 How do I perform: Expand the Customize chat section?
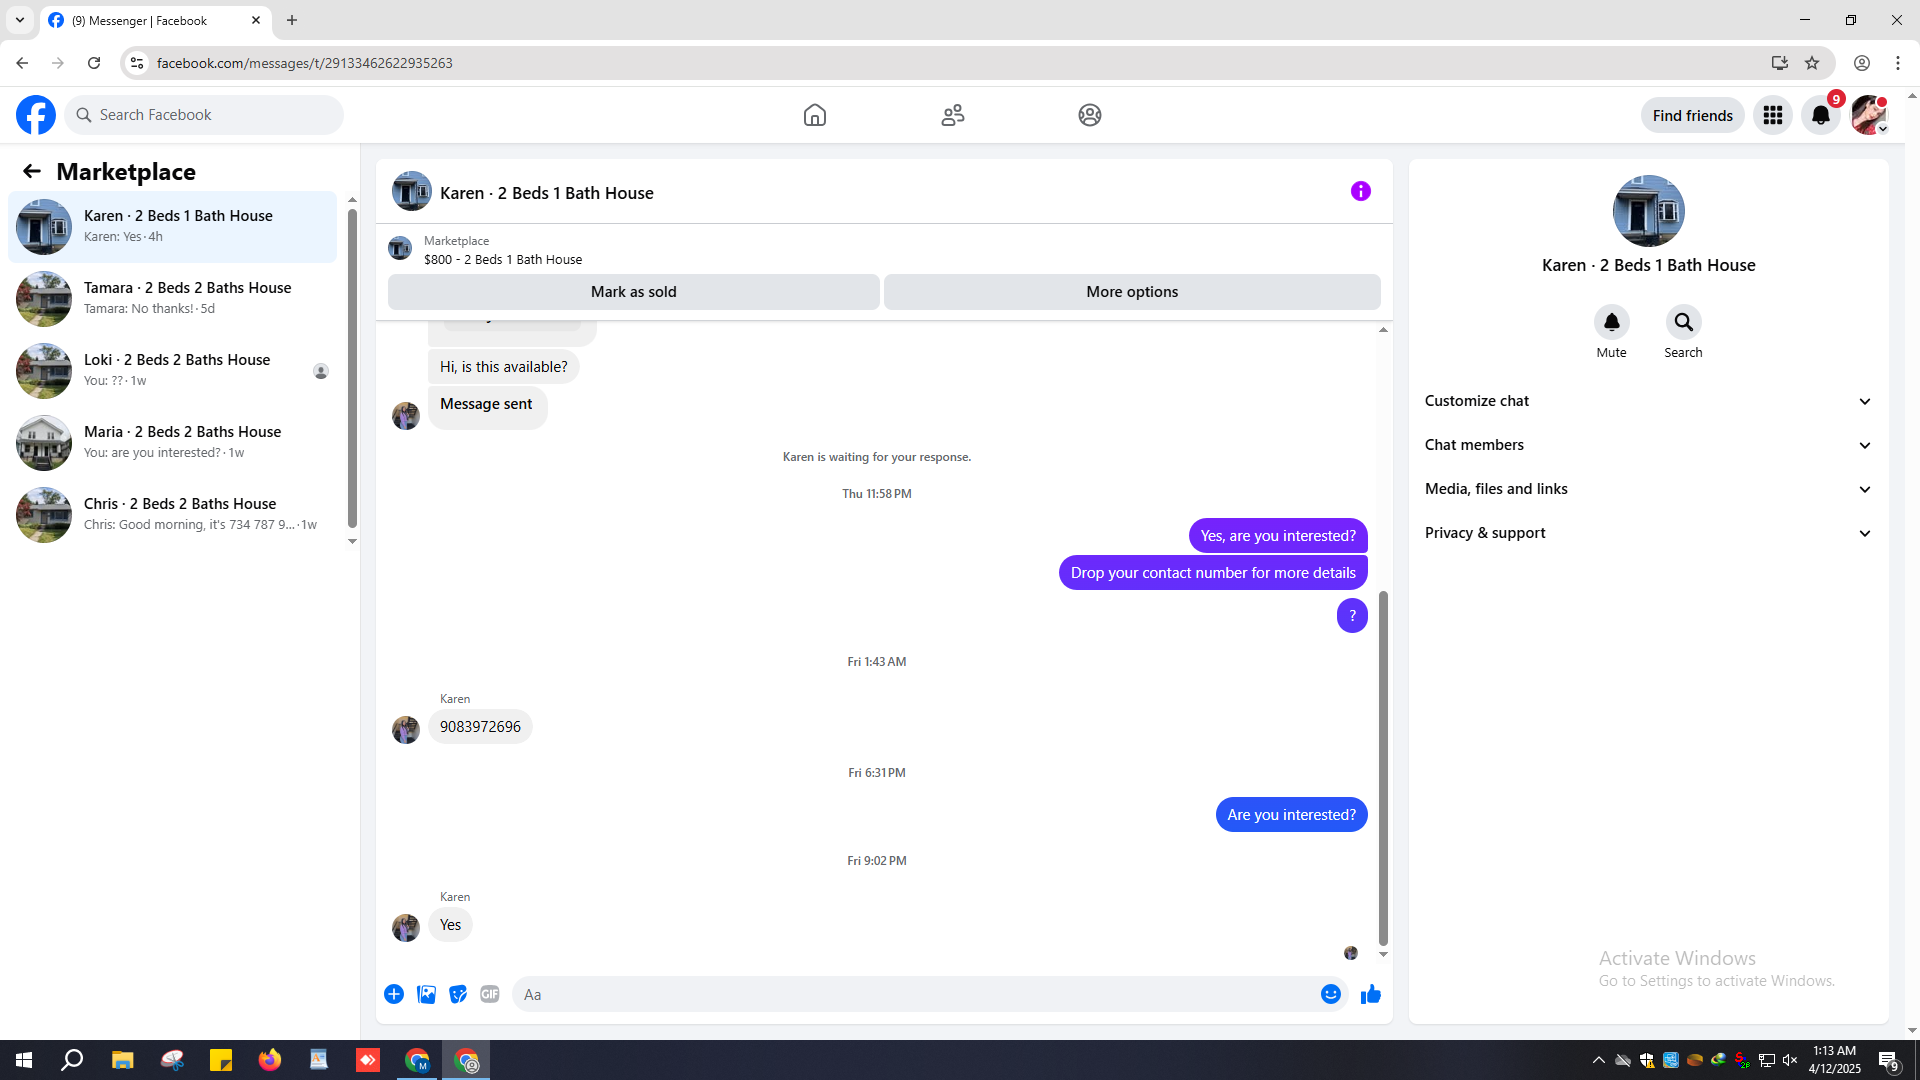click(x=1648, y=401)
